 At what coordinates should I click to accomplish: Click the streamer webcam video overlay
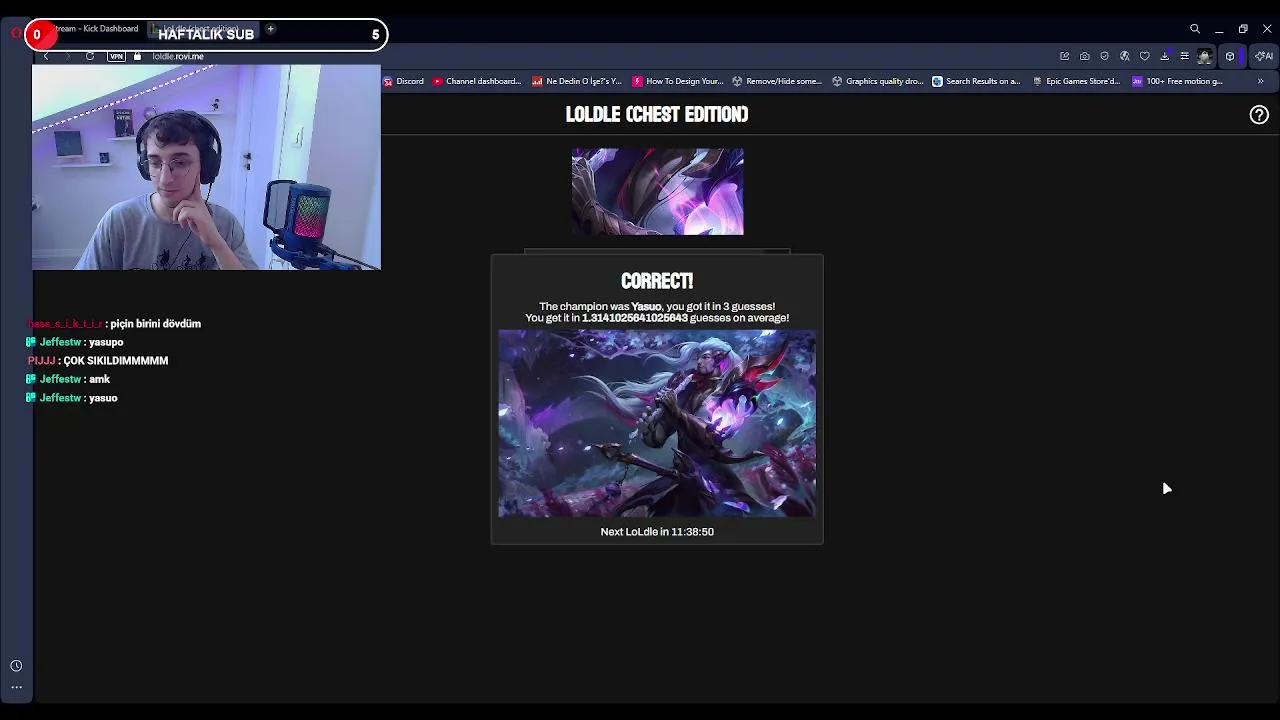(206, 167)
